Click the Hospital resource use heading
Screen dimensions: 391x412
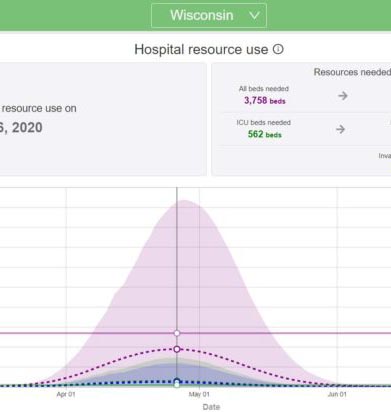201,50
